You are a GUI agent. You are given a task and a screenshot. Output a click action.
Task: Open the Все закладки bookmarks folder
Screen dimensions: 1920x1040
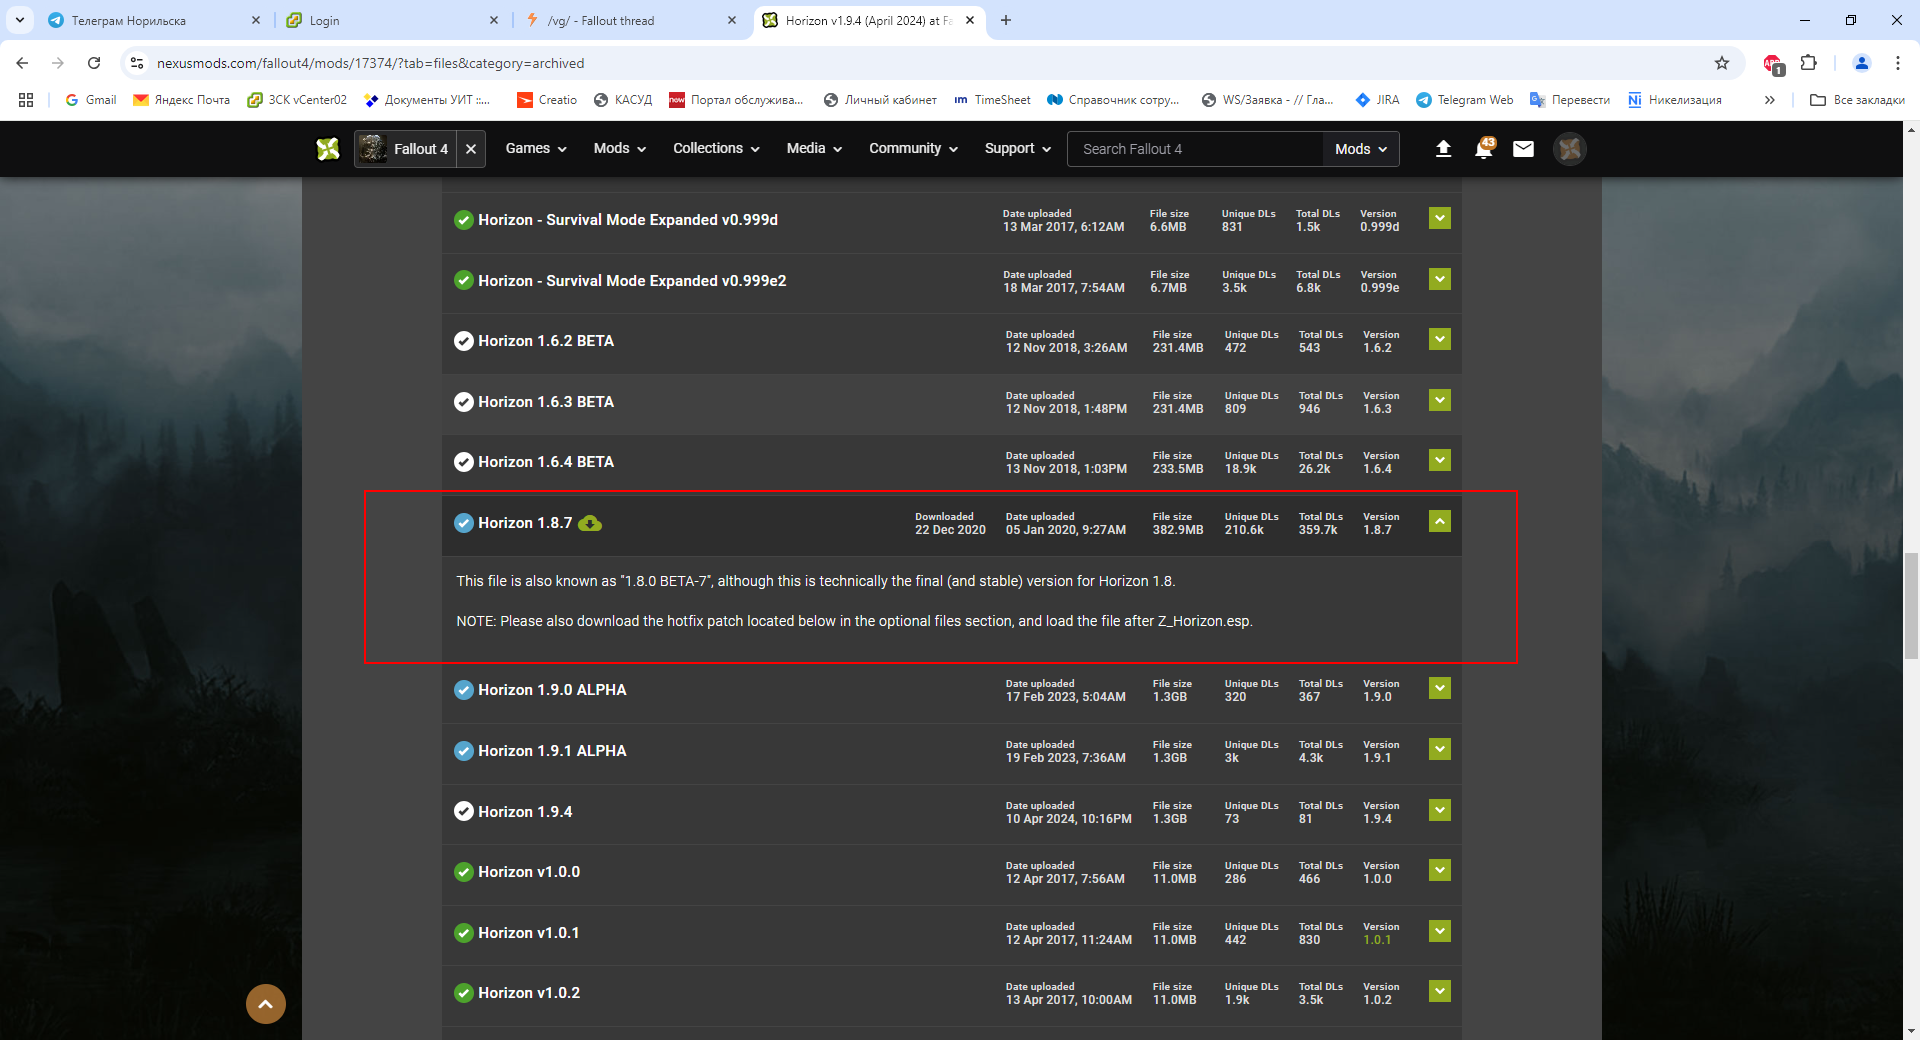point(1857,100)
